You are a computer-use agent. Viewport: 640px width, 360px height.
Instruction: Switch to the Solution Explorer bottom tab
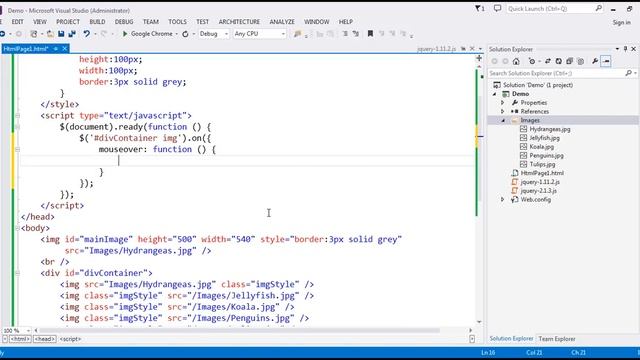pyautogui.click(x=511, y=339)
